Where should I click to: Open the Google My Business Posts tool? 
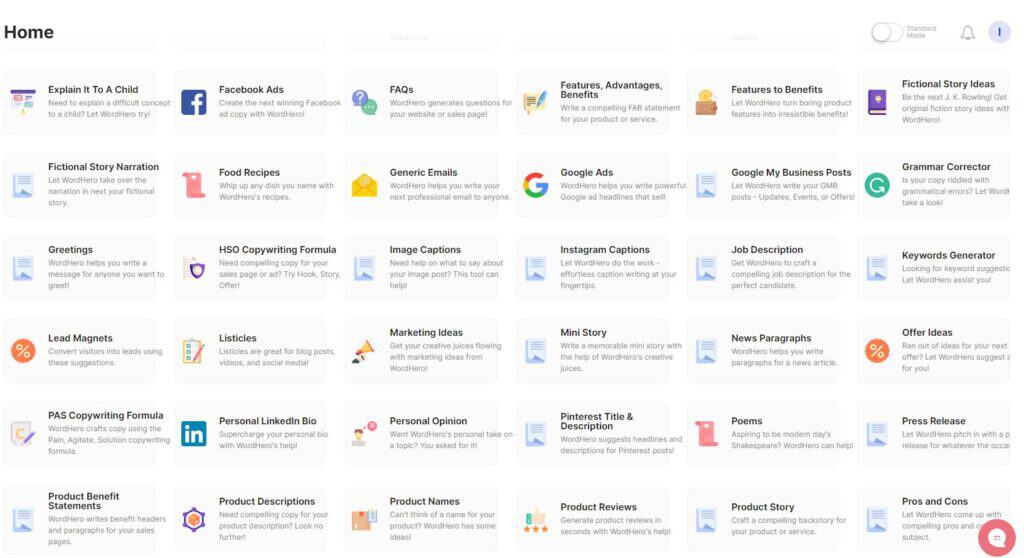coord(763,185)
